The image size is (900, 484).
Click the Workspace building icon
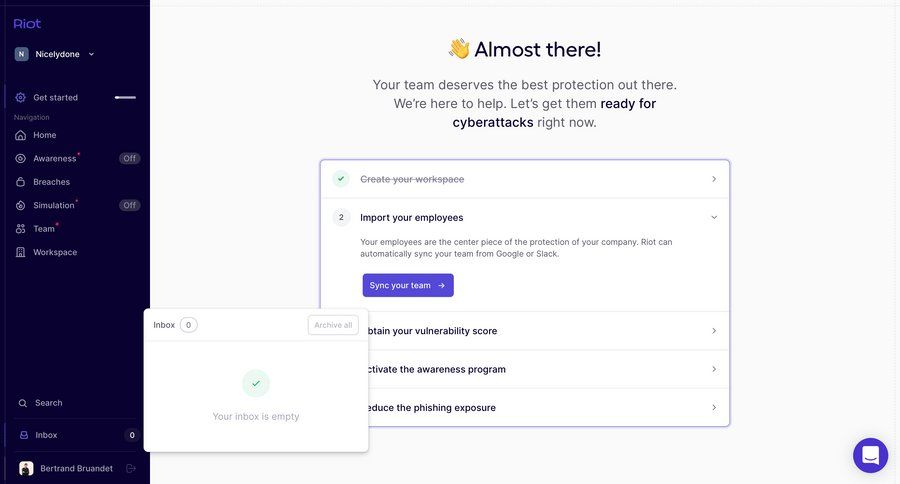coord(21,252)
